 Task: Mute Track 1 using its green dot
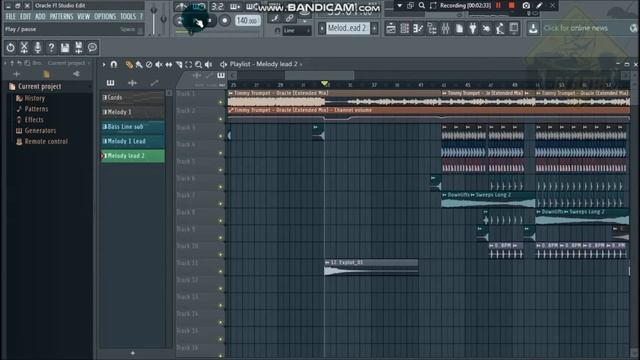click(x=221, y=102)
